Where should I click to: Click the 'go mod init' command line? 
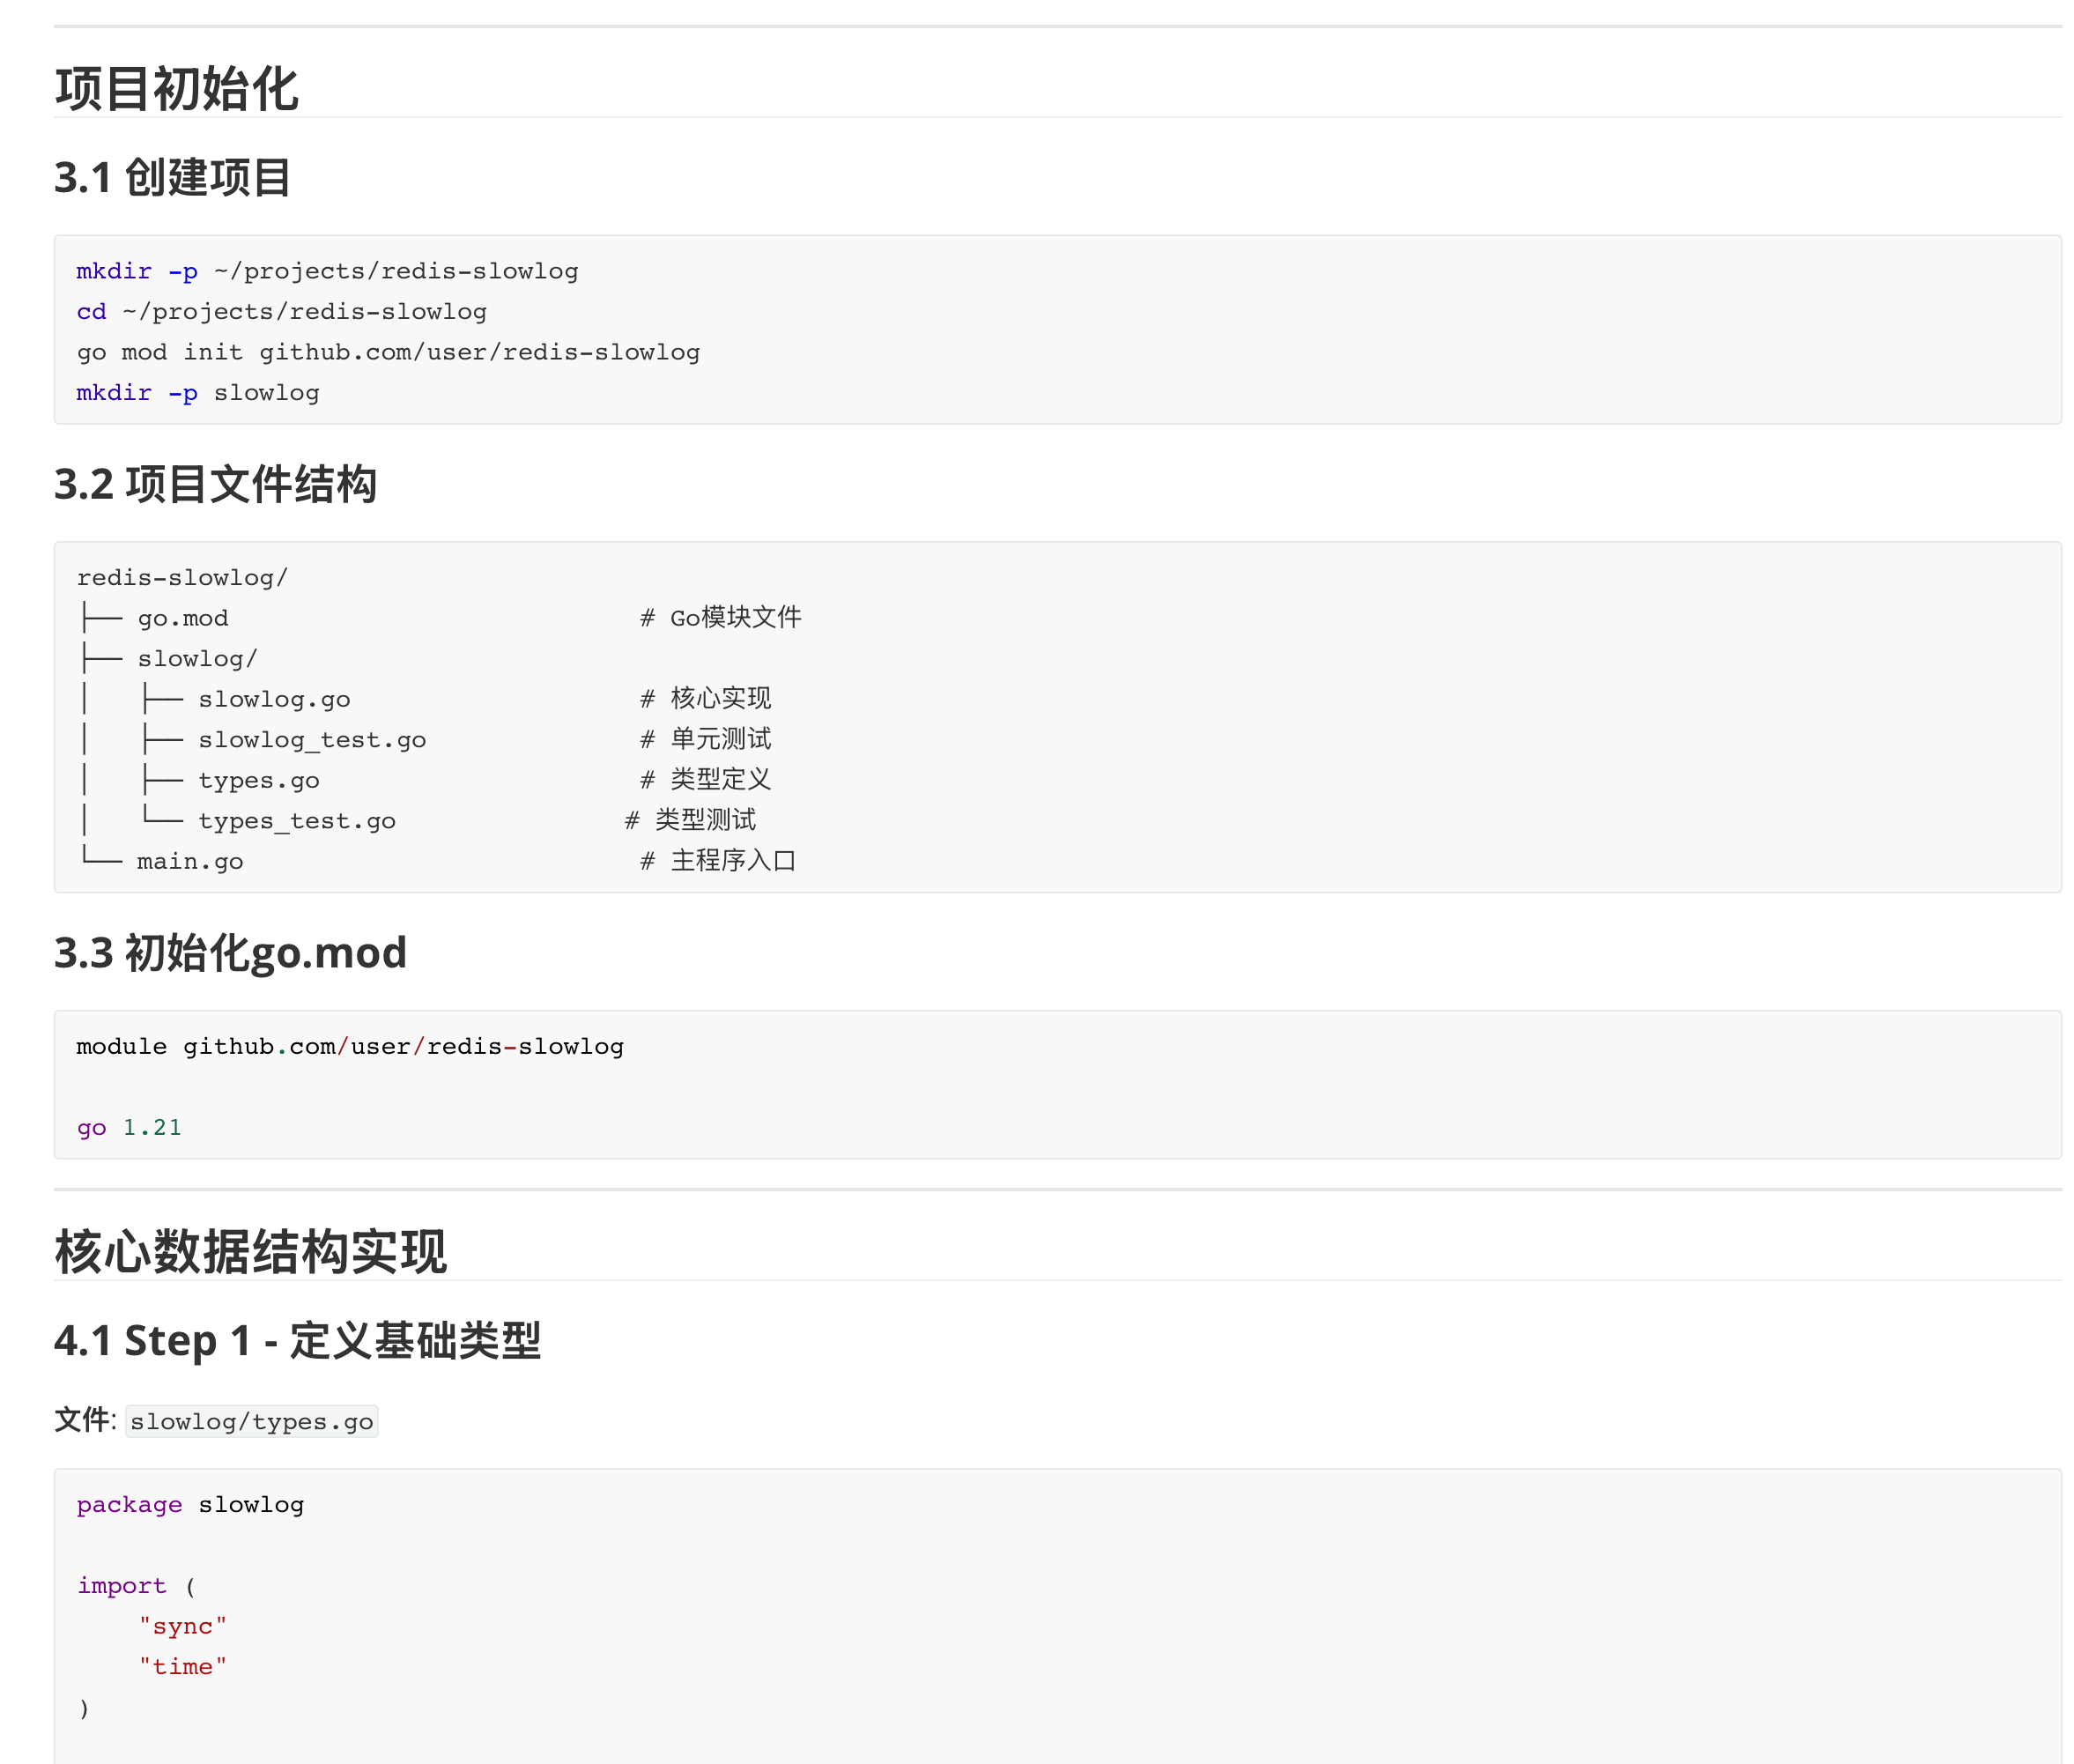point(388,352)
